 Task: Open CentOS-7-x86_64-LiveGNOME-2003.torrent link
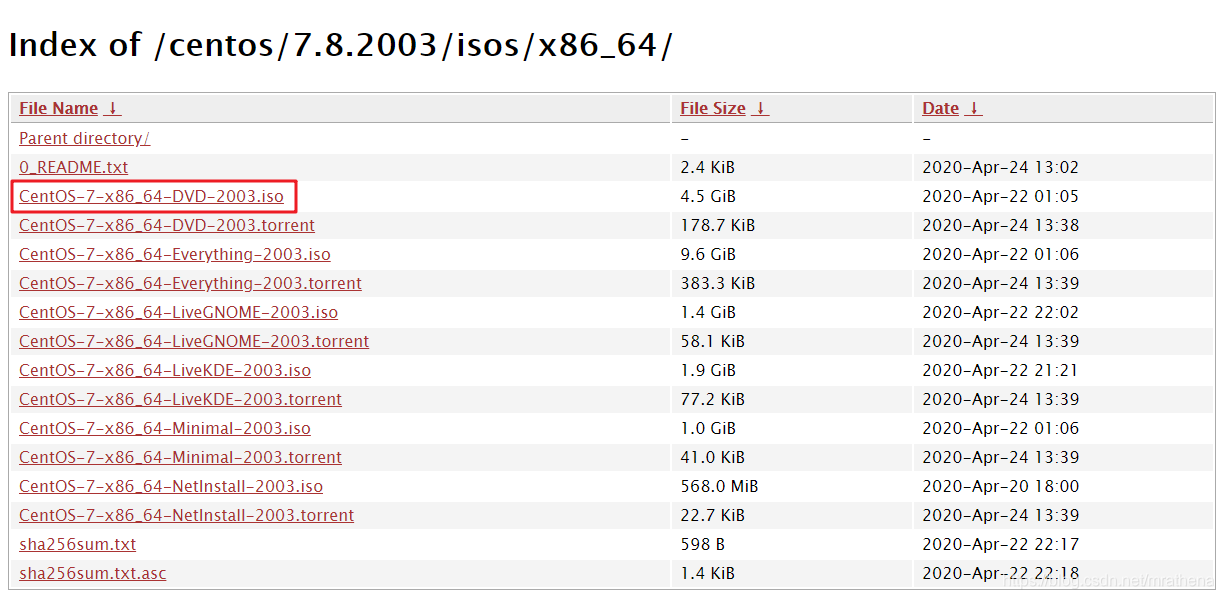pyautogui.click(x=194, y=341)
